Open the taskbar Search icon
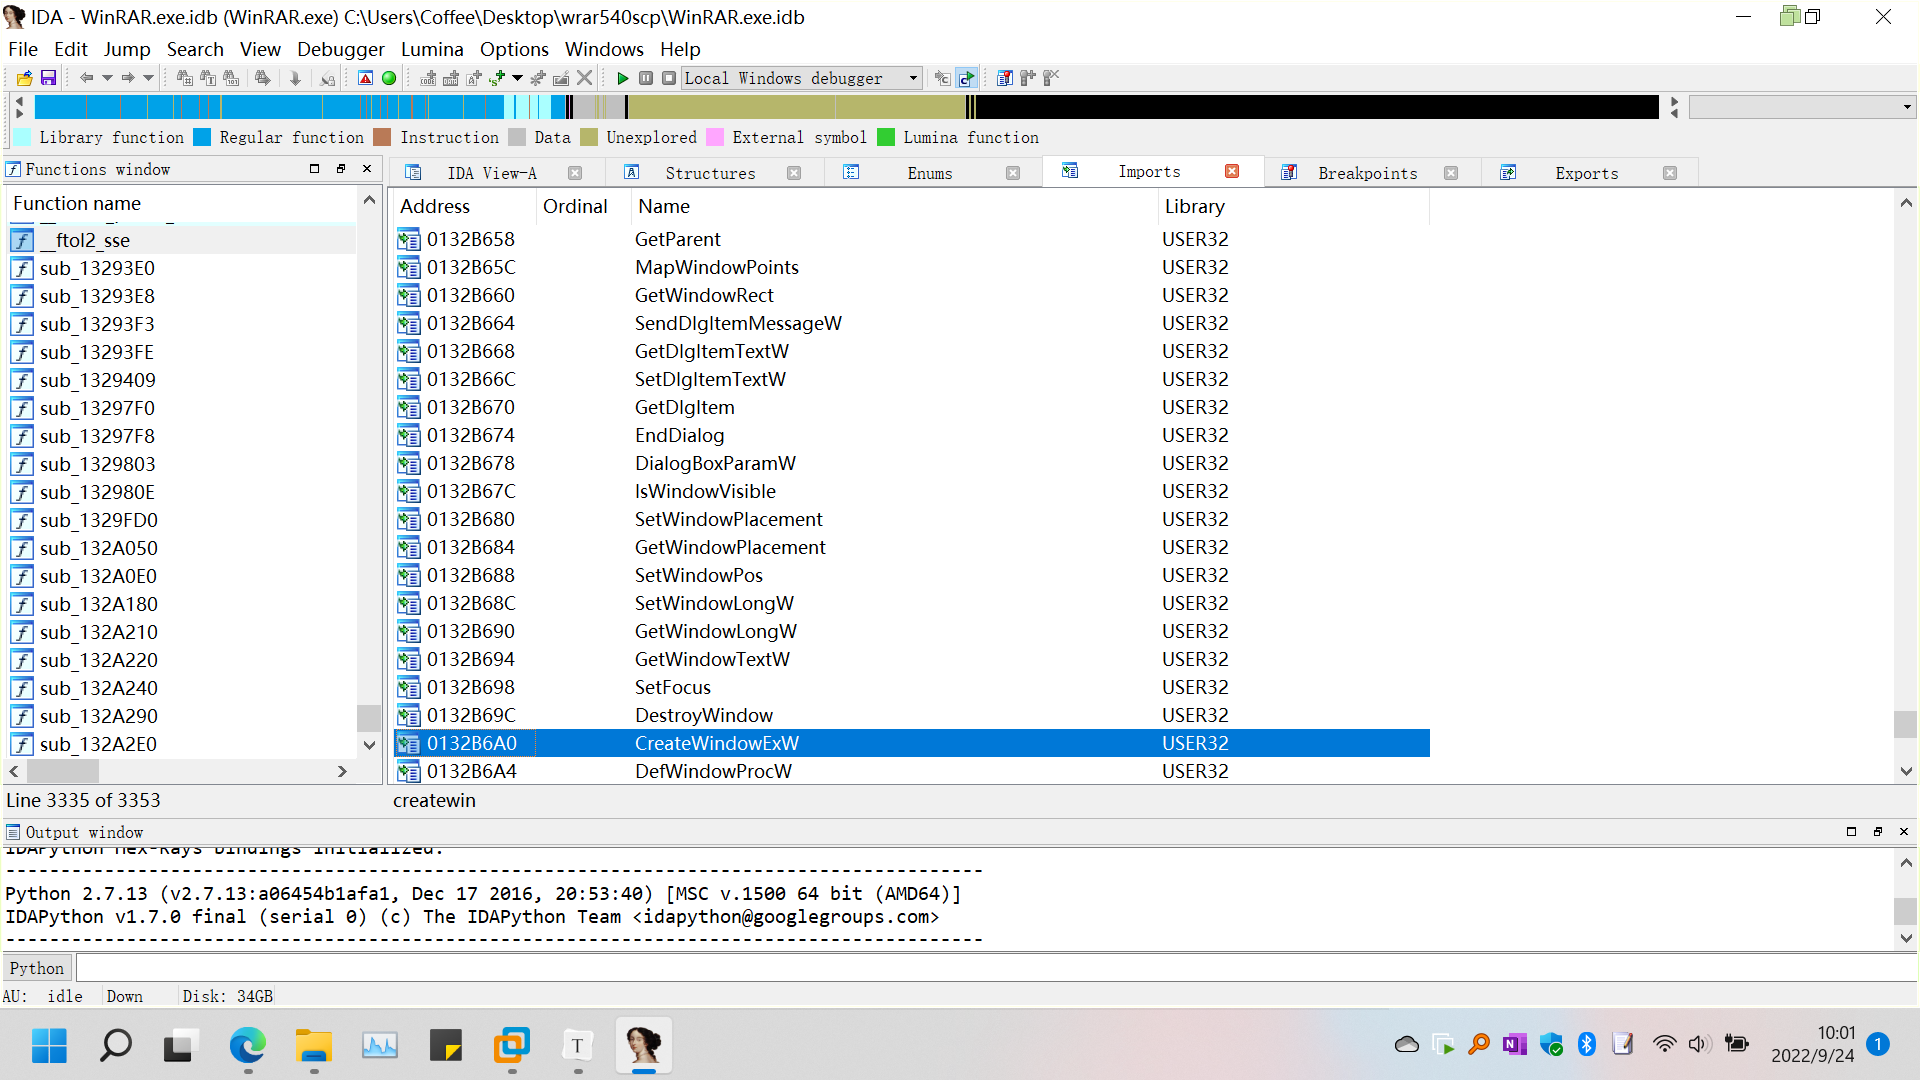The height and width of the screenshot is (1080, 1920). pyautogui.click(x=115, y=1046)
